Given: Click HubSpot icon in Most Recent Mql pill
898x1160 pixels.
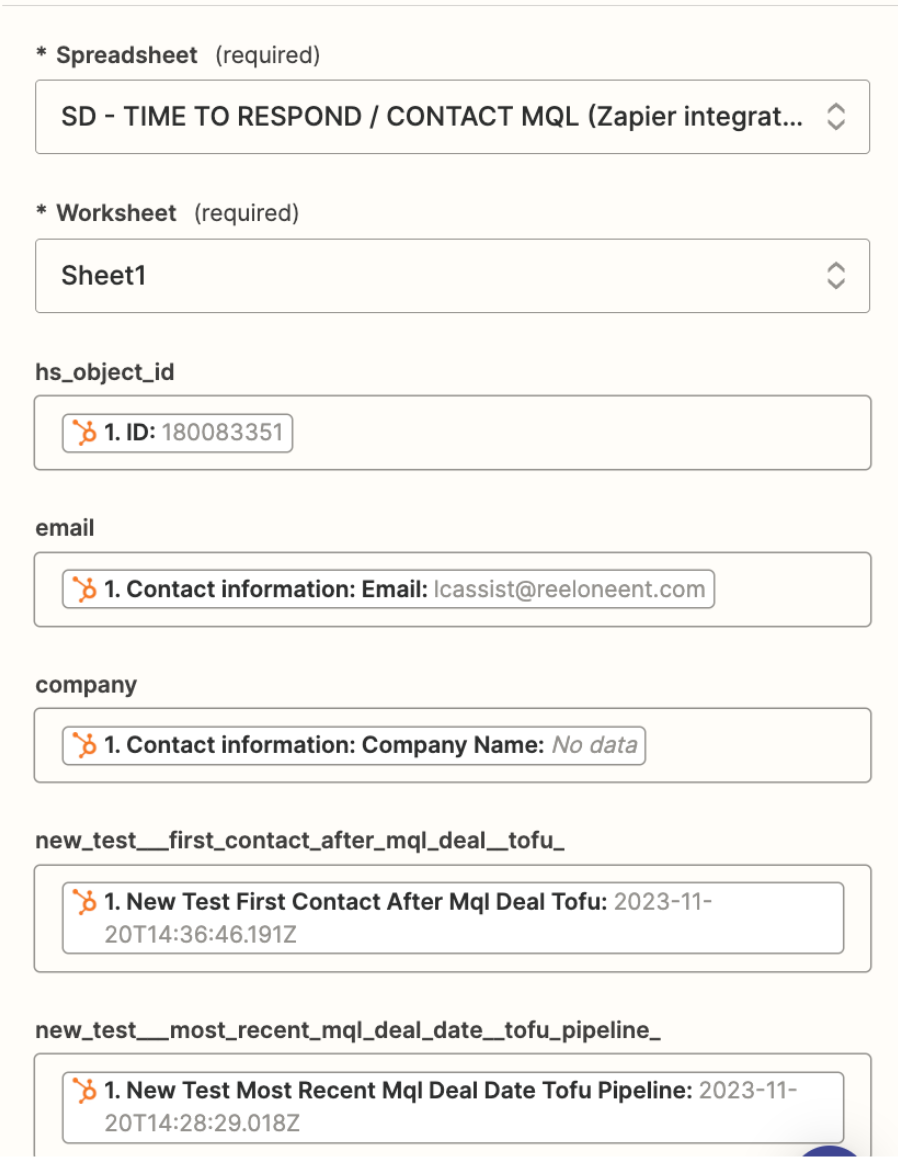Looking at the screenshot, I should pos(85,1091).
